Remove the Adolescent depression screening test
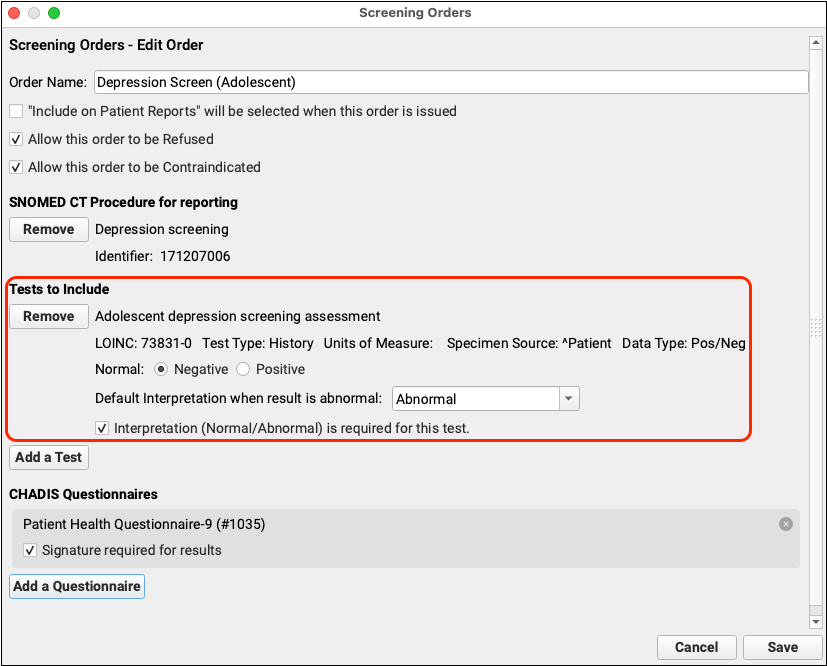Image resolution: width=827 pixels, height=666 pixels. (x=49, y=317)
